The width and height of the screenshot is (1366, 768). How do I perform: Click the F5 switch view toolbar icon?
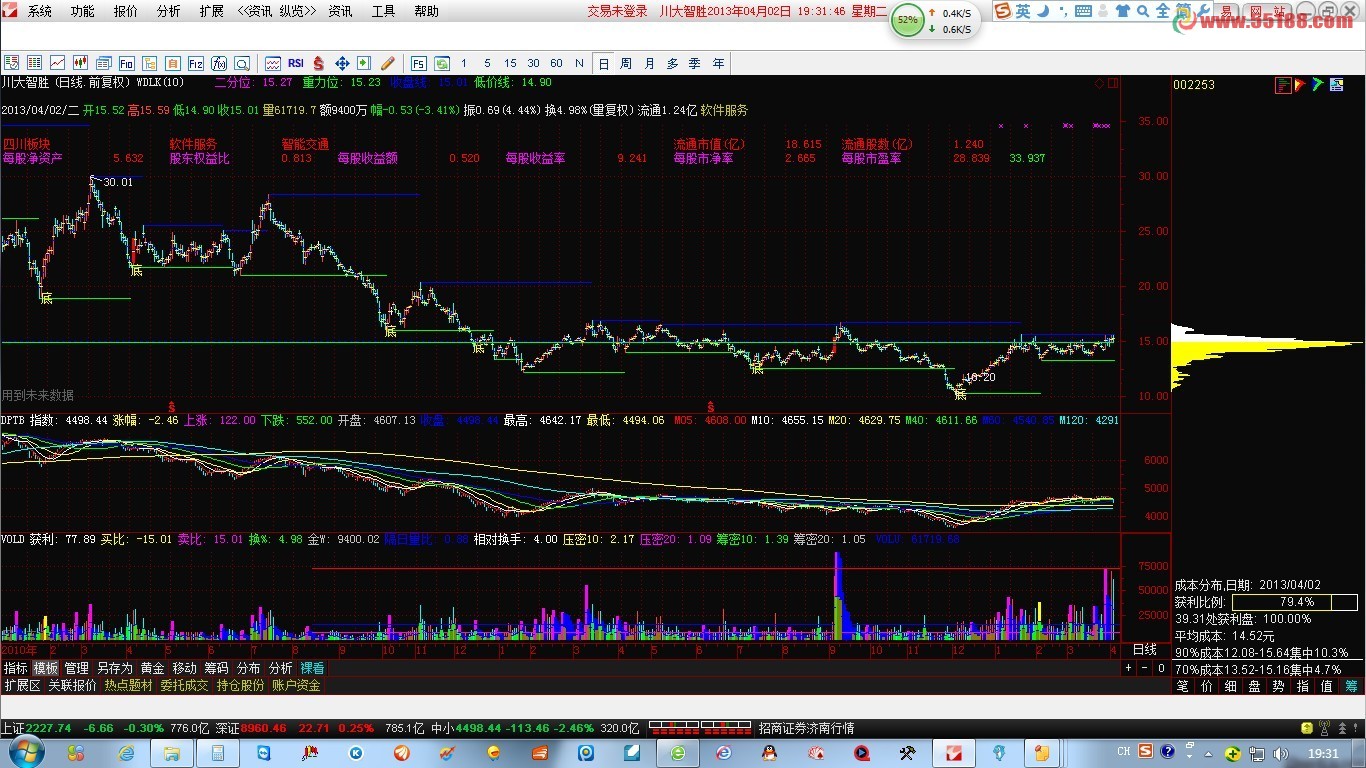(x=418, y=62)
